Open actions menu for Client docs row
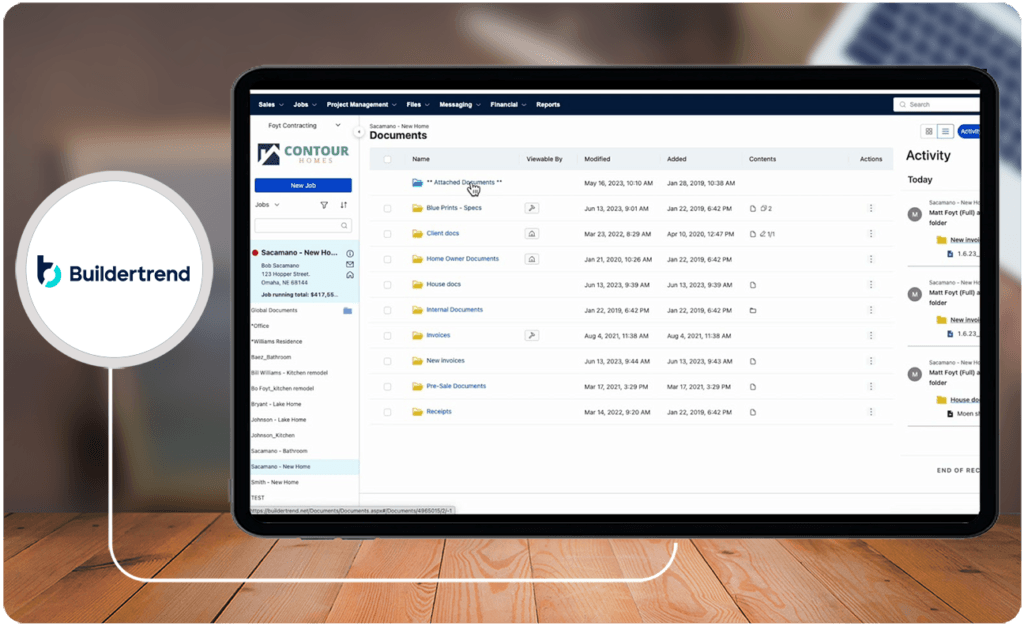This screenshot has height=626, width=1024. point(871,234)
